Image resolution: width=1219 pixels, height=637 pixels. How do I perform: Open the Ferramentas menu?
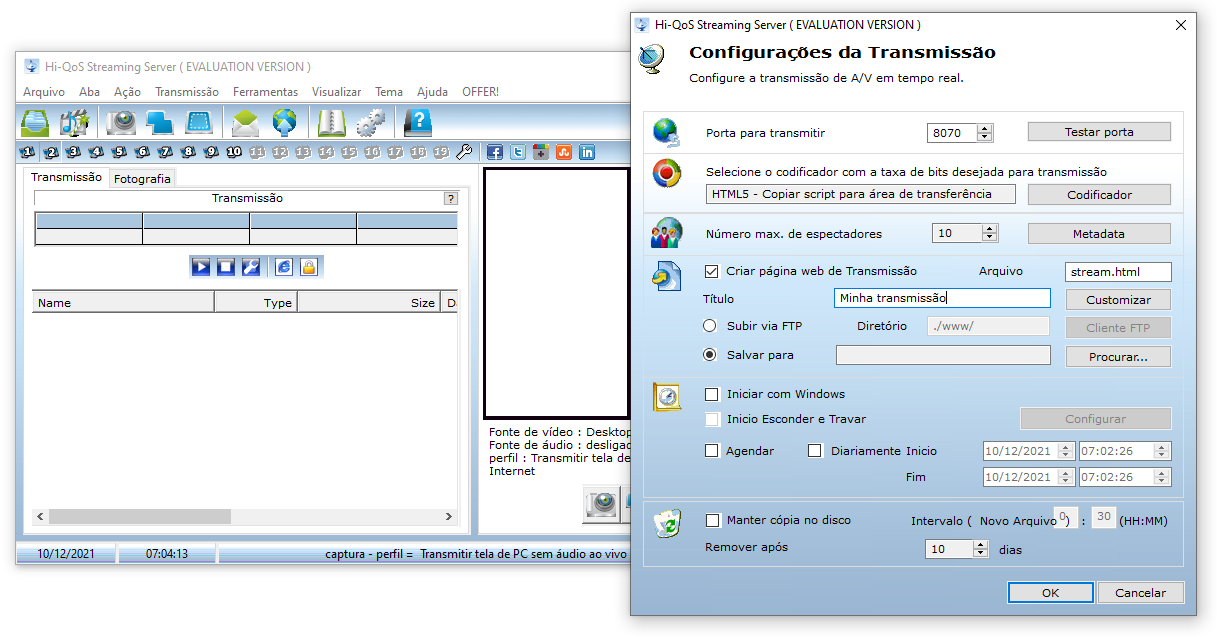click(265, 92)
